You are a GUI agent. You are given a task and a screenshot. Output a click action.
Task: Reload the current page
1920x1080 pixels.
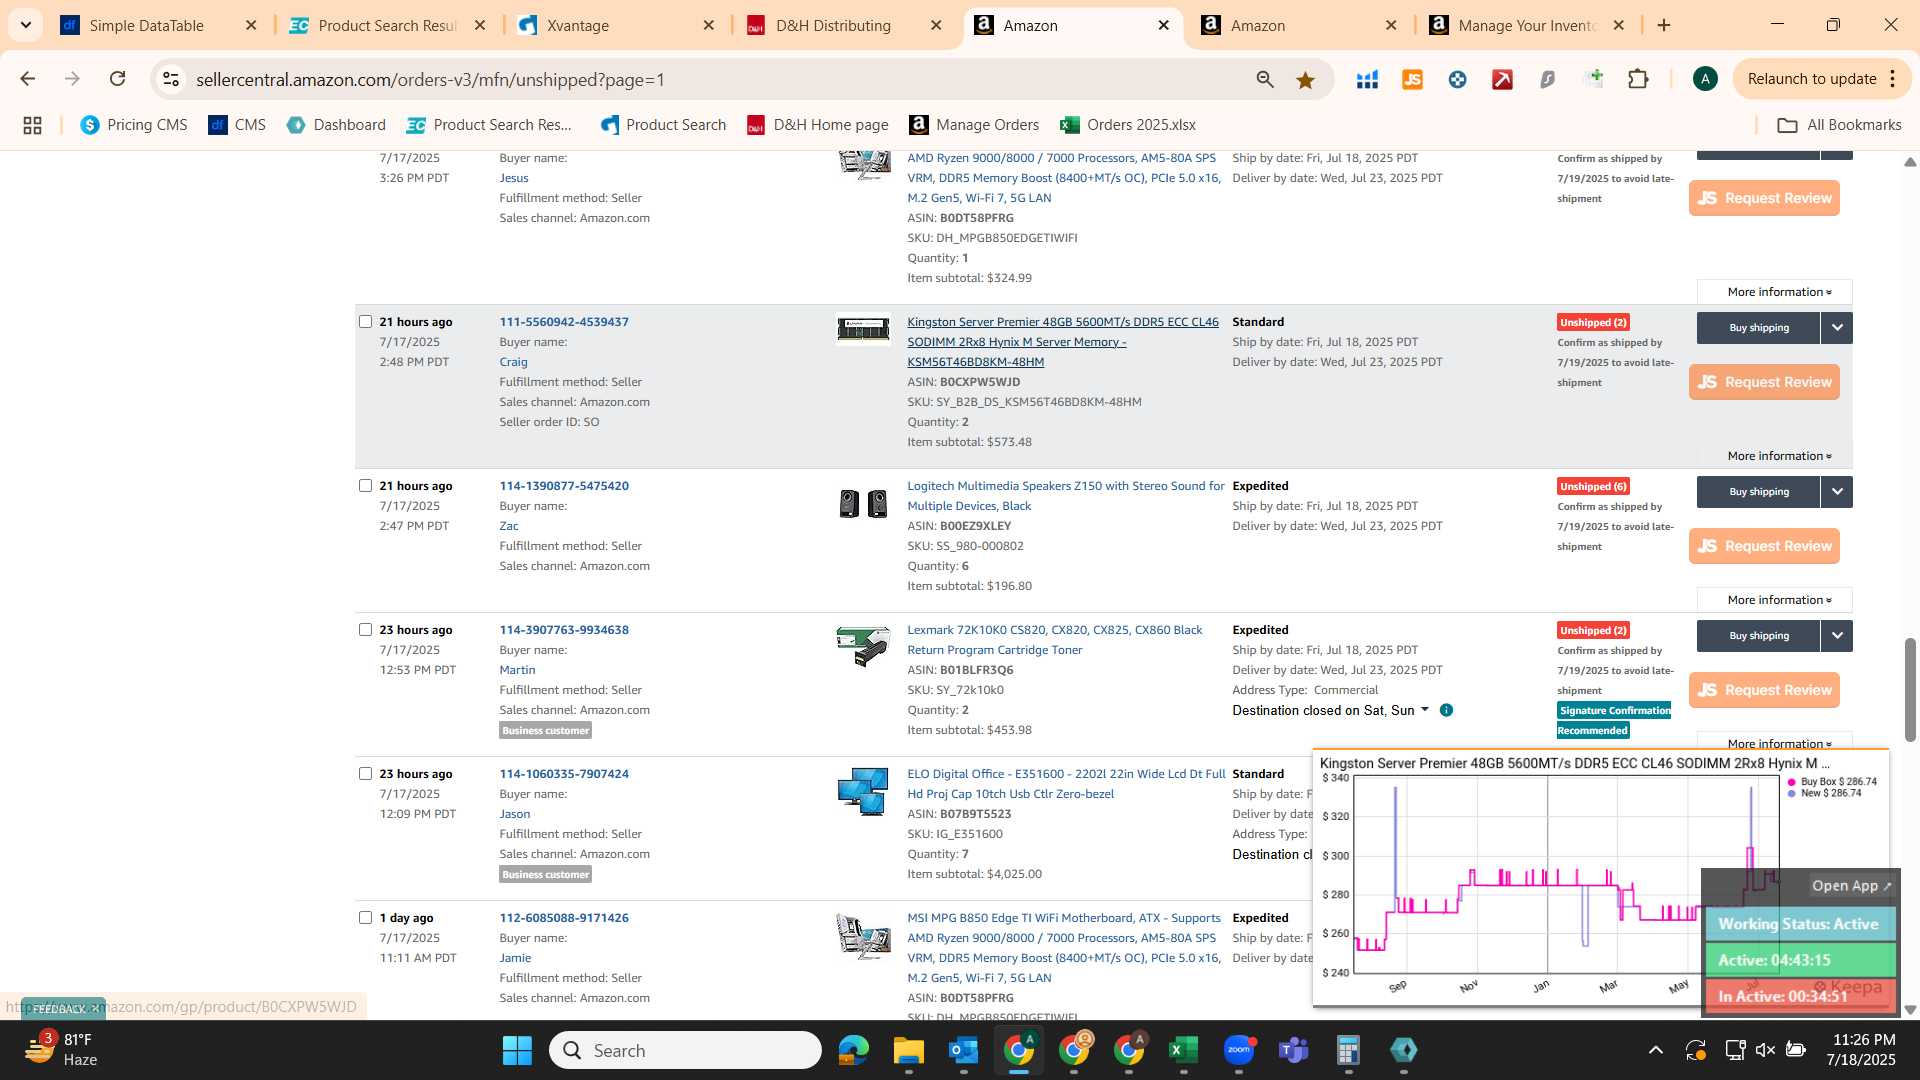[117, 79]
